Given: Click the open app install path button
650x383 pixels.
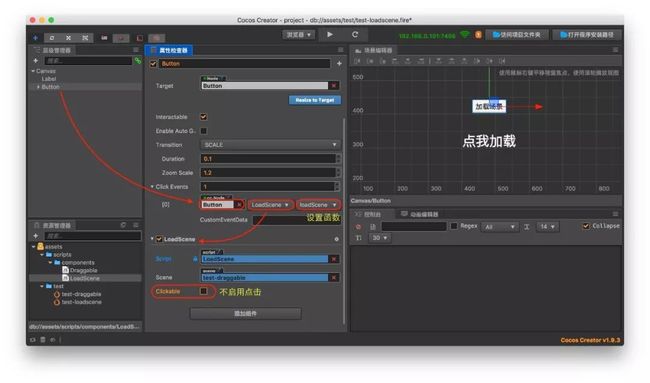Looking at the screenshot, I should [587, 35].
